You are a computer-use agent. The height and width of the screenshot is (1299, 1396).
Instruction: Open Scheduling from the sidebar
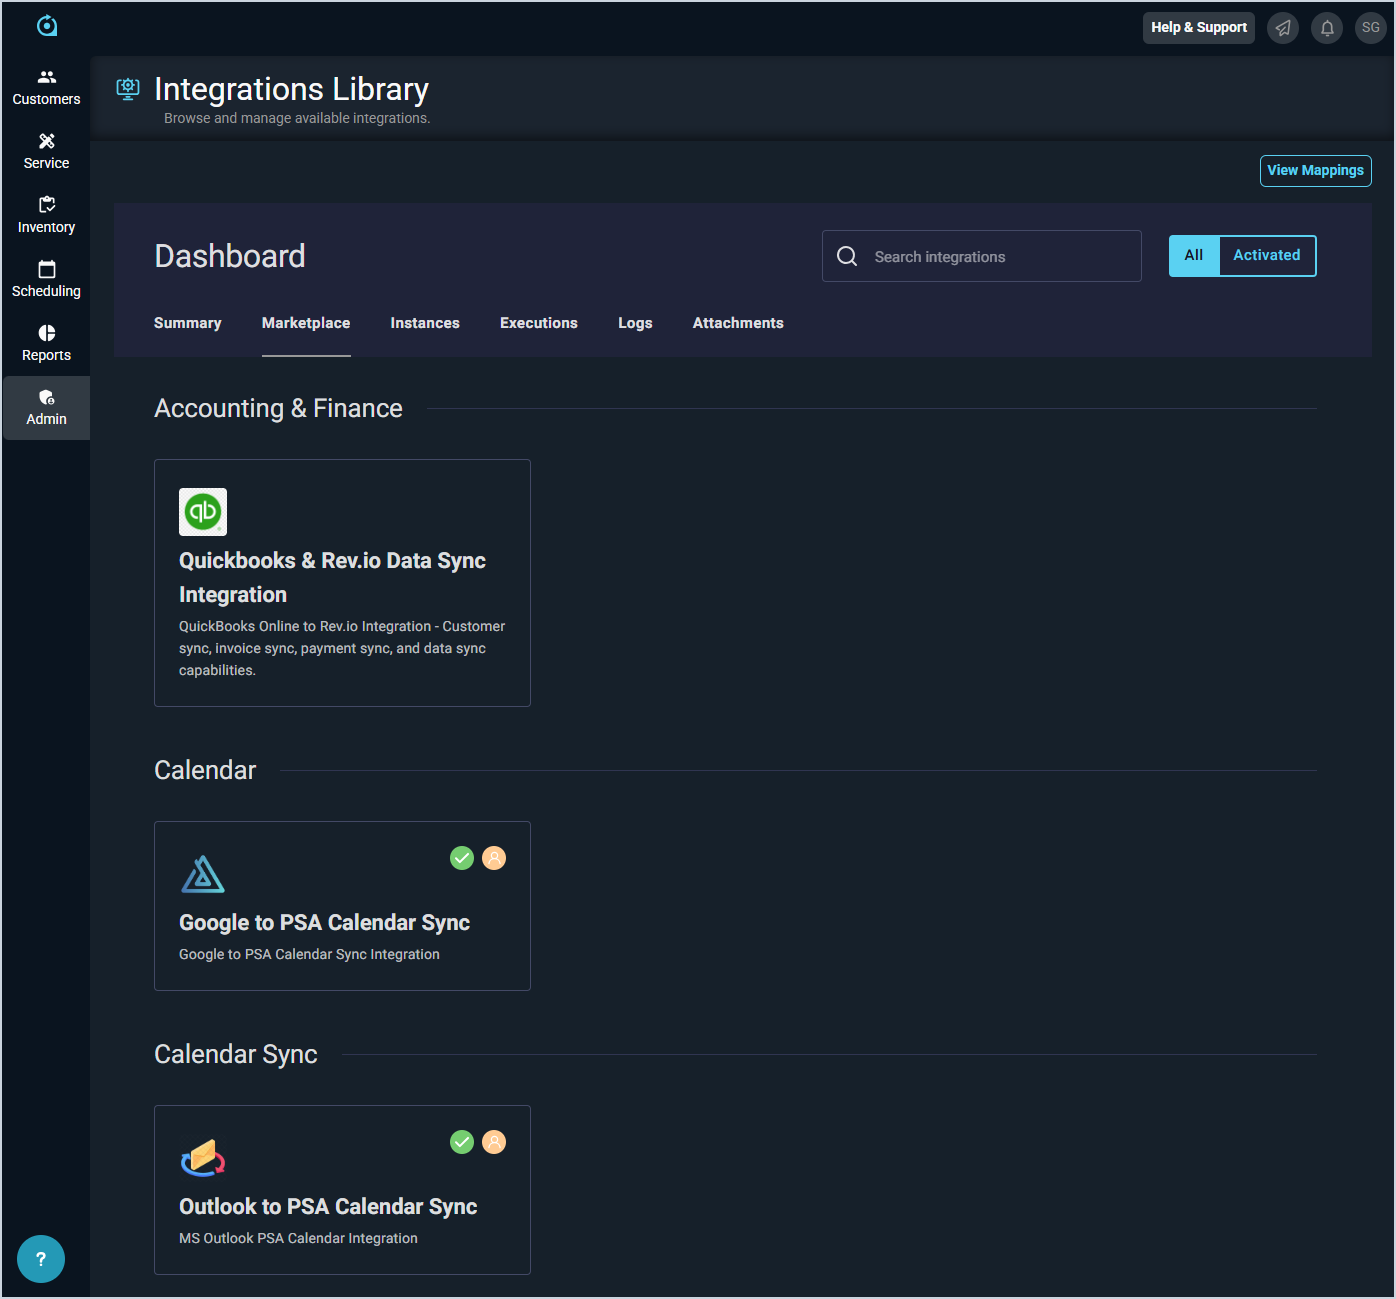pyautogui.click(x=46, y=280)
